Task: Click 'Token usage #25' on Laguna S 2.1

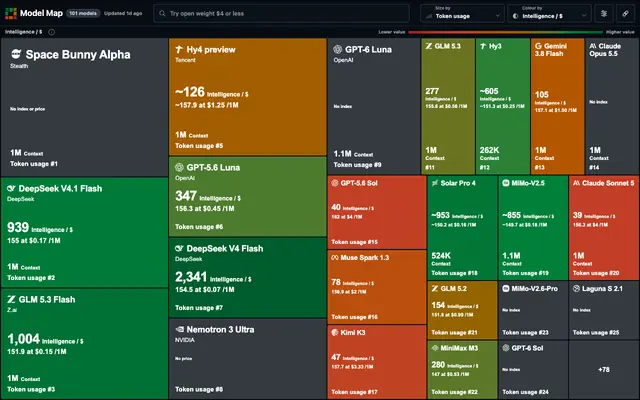Action: [596, 332]
